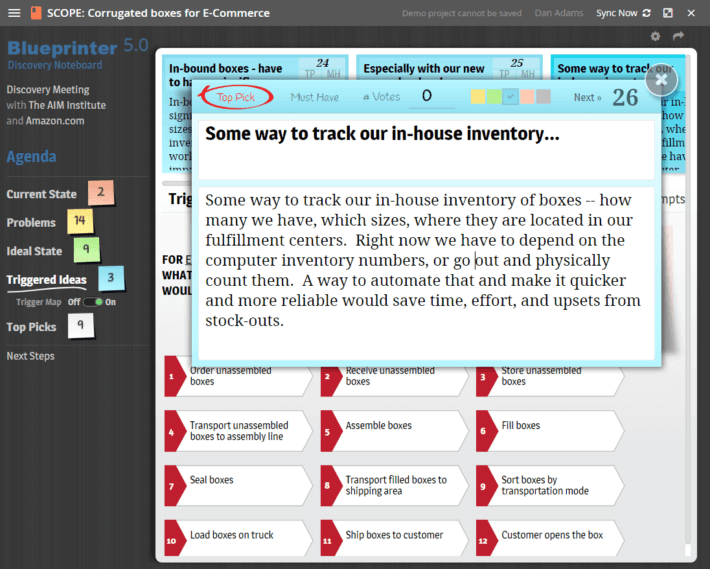
Task: Select step 2 Receive unassembled boxes
Action: point(394,377)
